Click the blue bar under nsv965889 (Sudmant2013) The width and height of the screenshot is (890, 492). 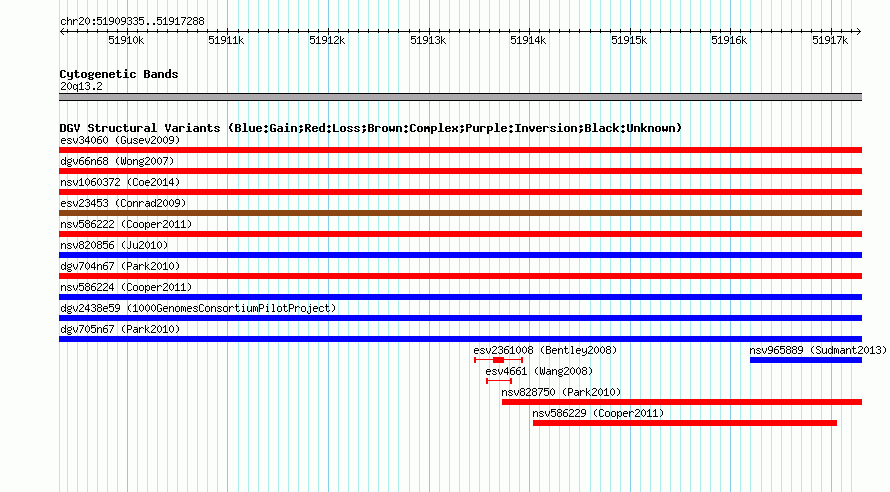806,360
